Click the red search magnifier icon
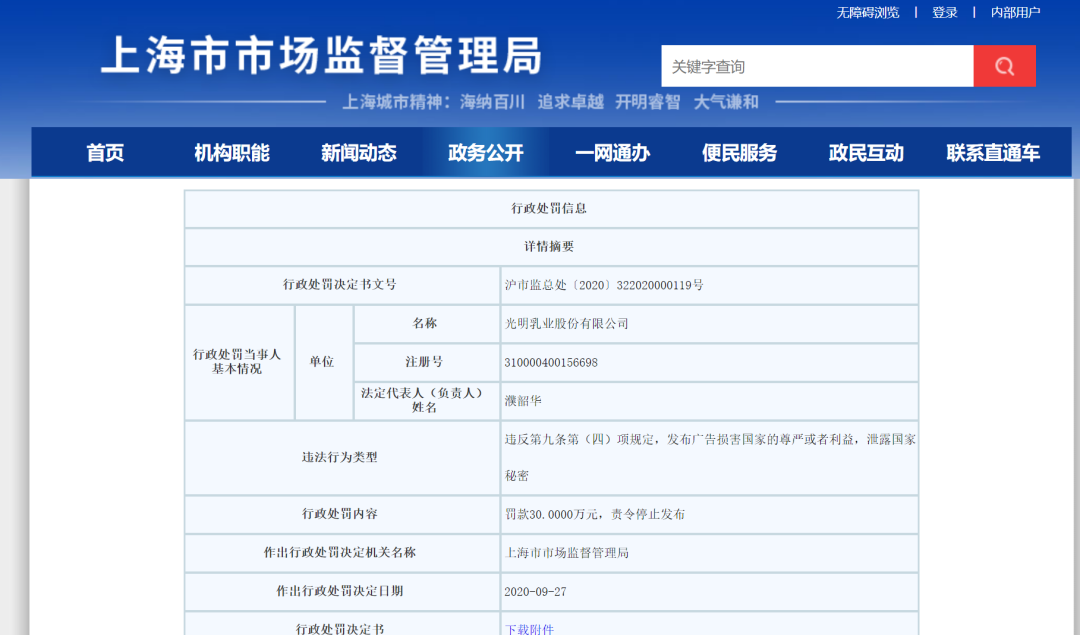Viewport: 1080px width, 635px height. click(x=1004, y=66)
